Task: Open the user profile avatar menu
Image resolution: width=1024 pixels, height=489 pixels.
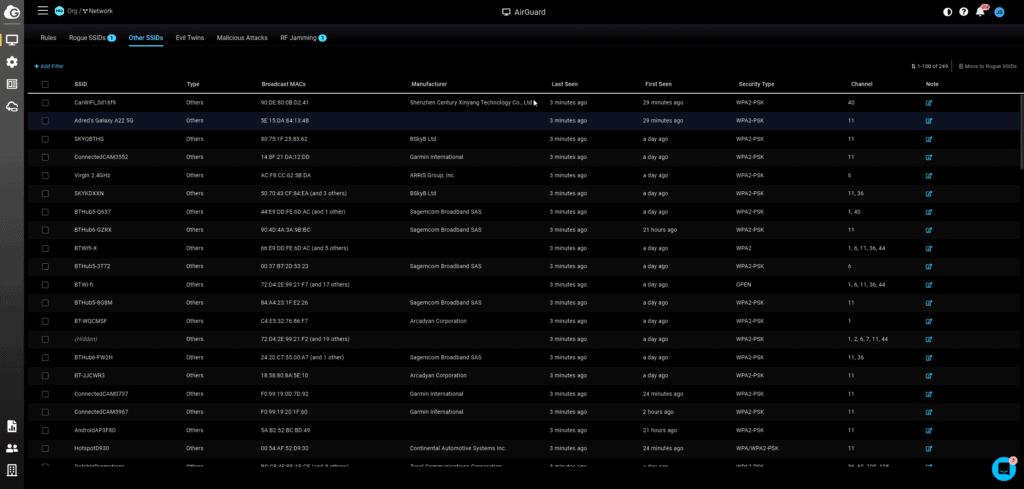Action: 1000,11
